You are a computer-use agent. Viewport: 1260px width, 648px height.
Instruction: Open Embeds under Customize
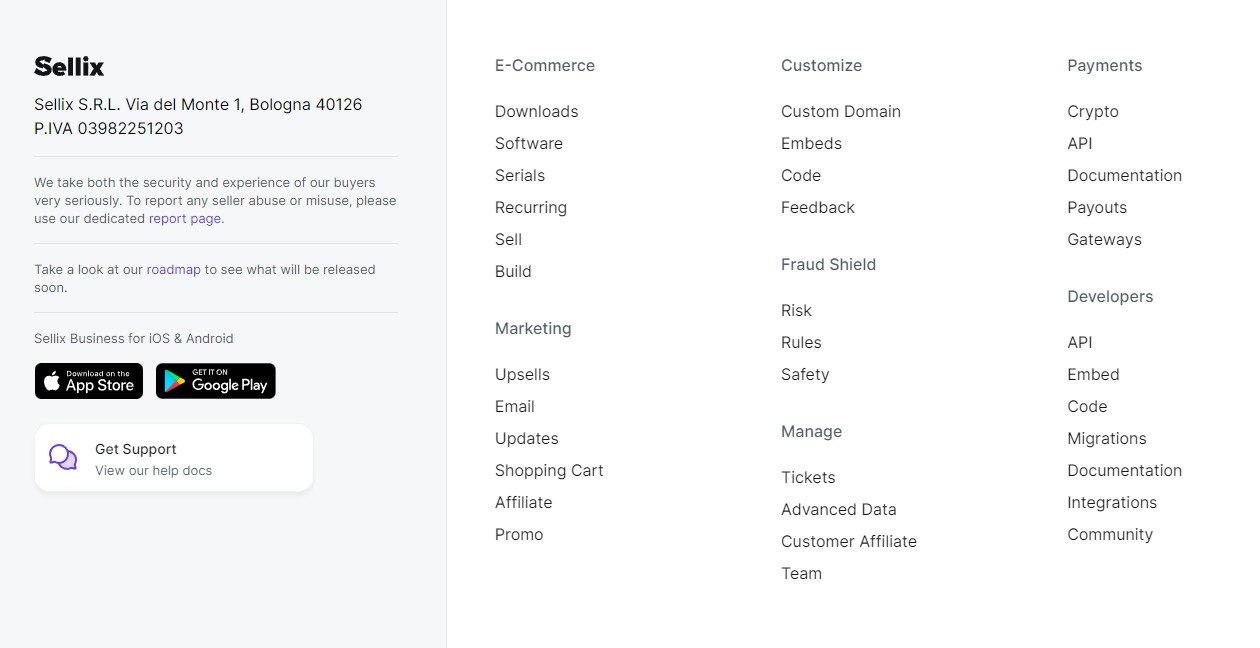[811, 143]
